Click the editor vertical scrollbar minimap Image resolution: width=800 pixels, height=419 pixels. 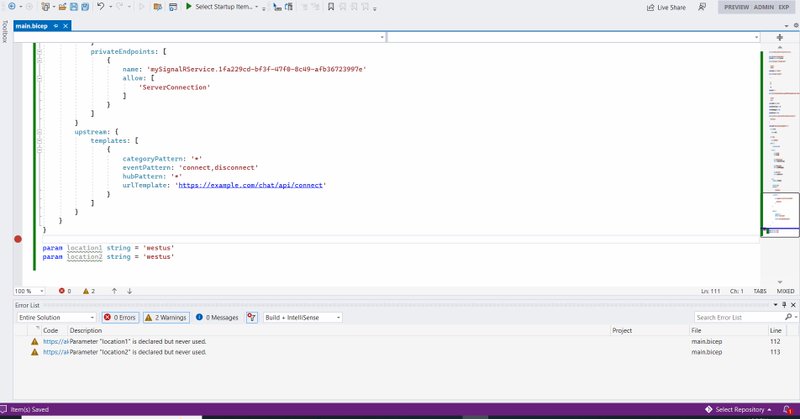pos(780,164)
